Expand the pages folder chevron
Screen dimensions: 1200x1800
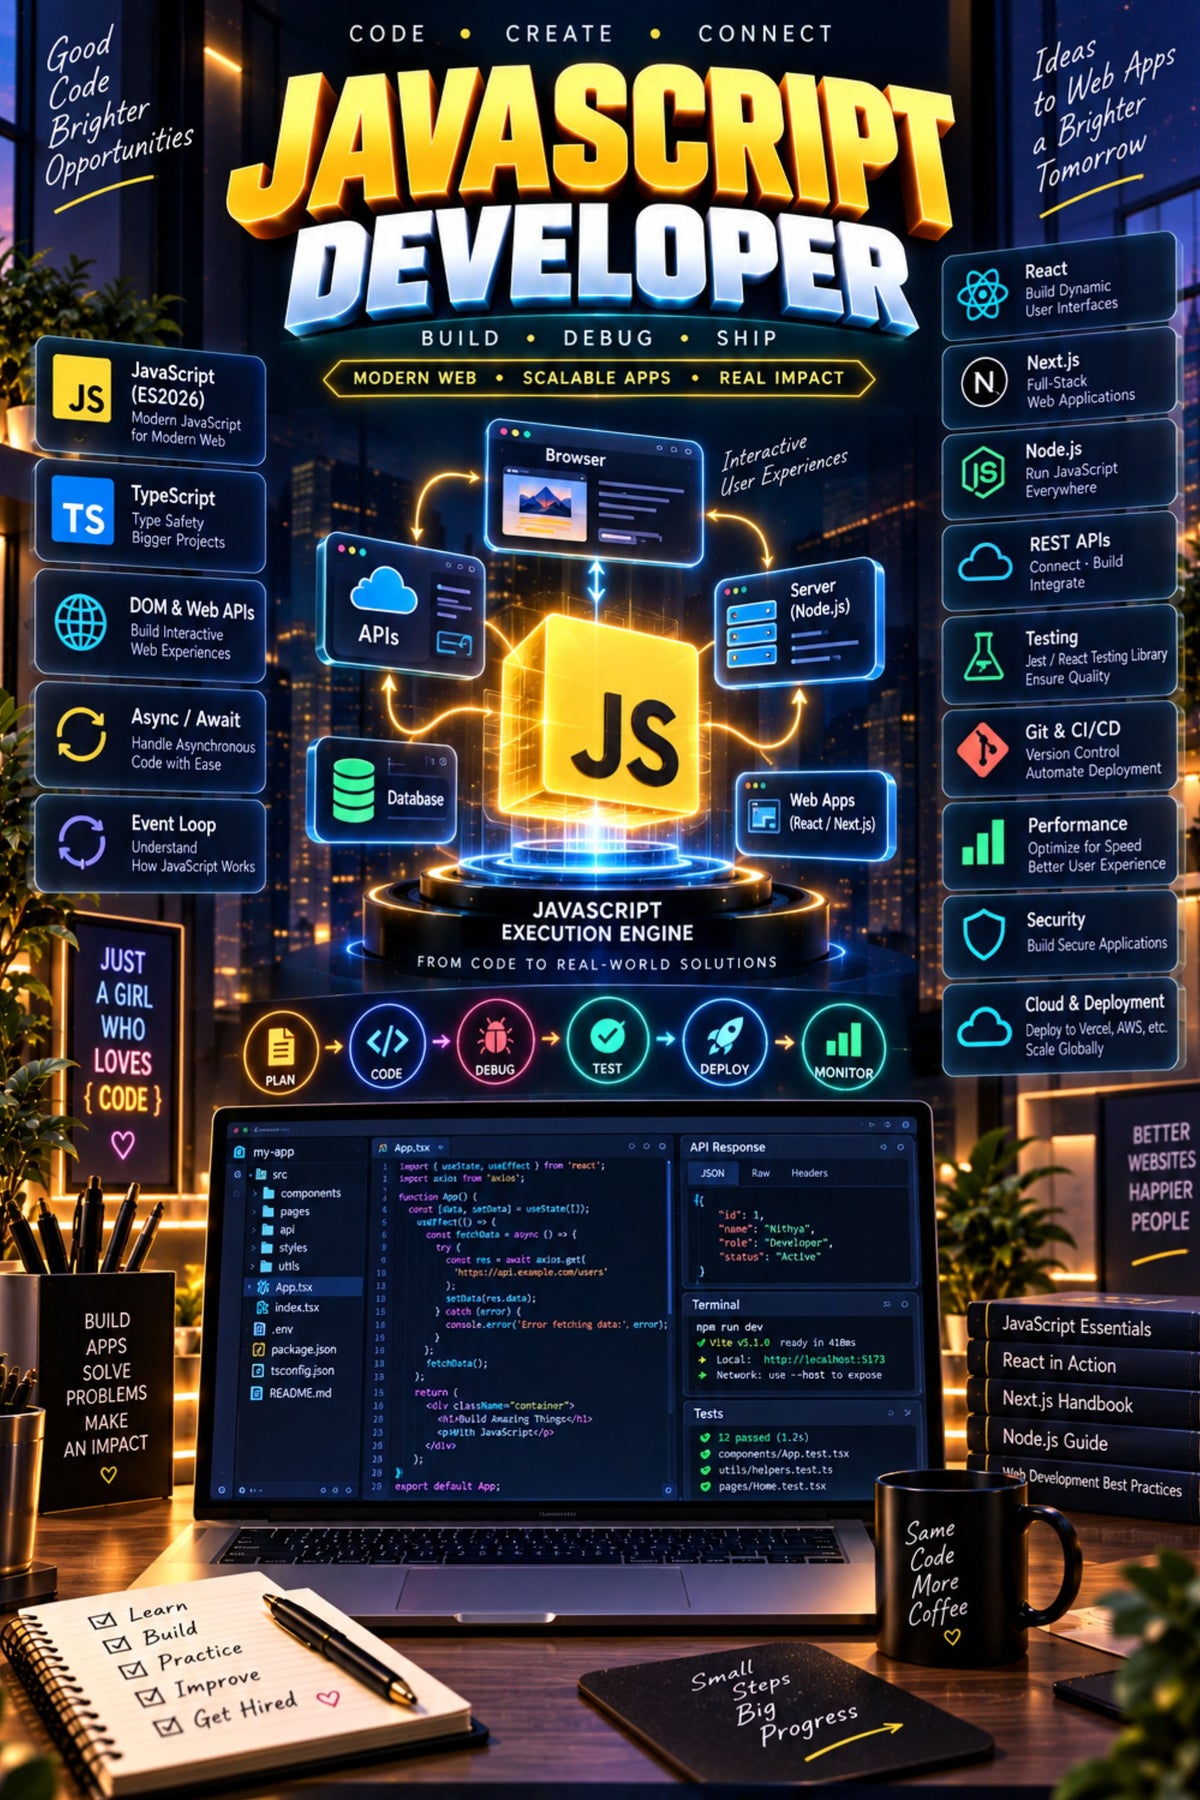click(x=255, y=1211)
